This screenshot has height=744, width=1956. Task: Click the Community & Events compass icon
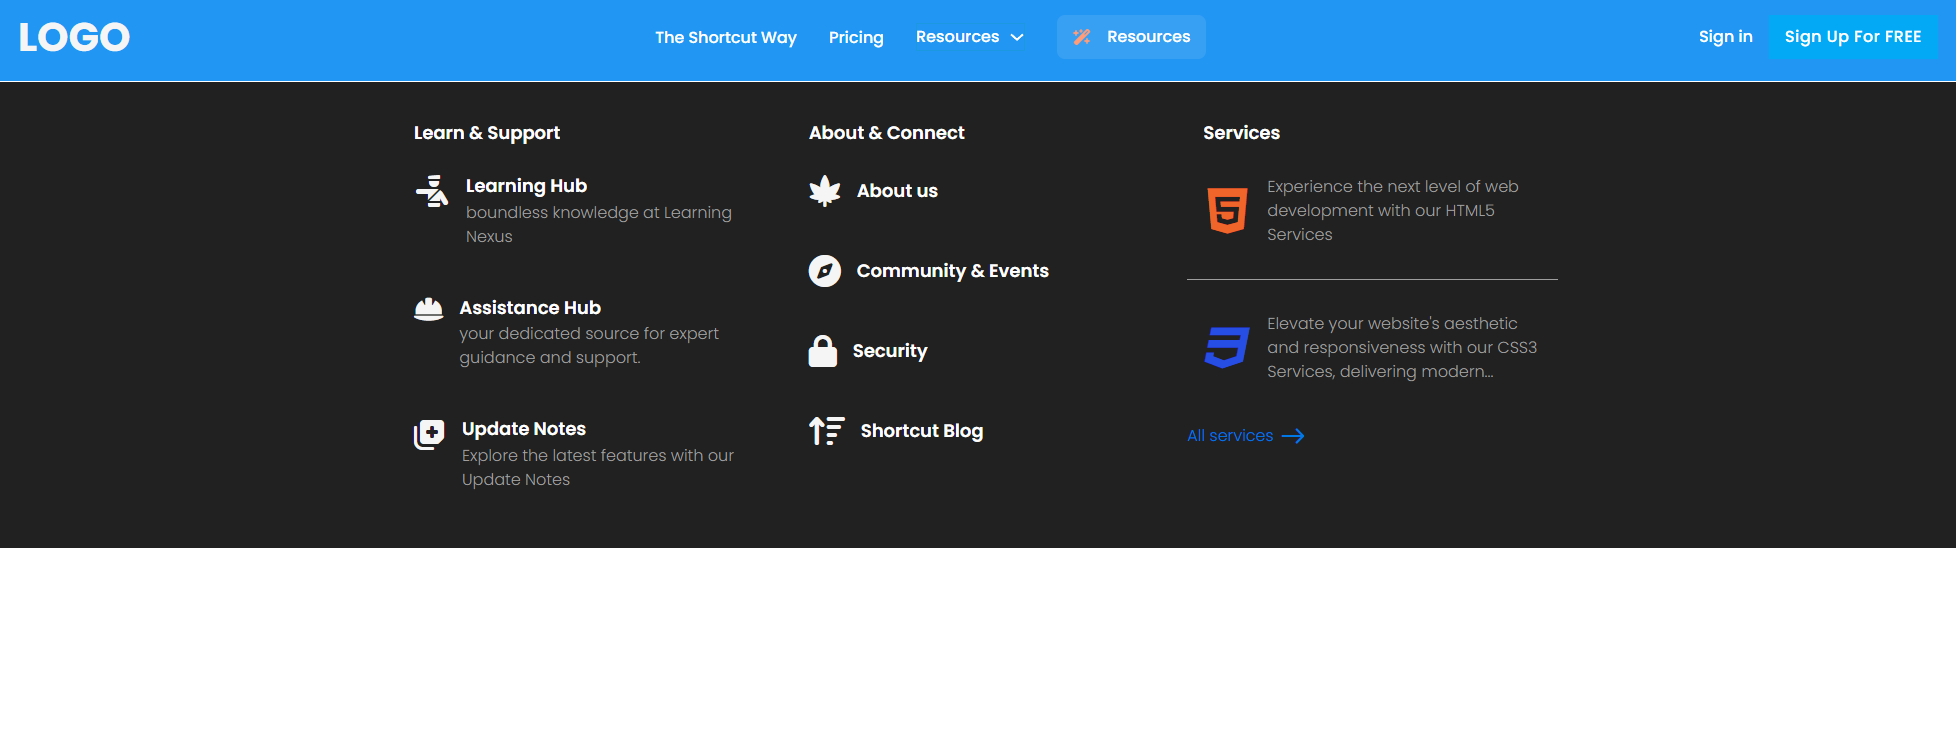point(824,271)
